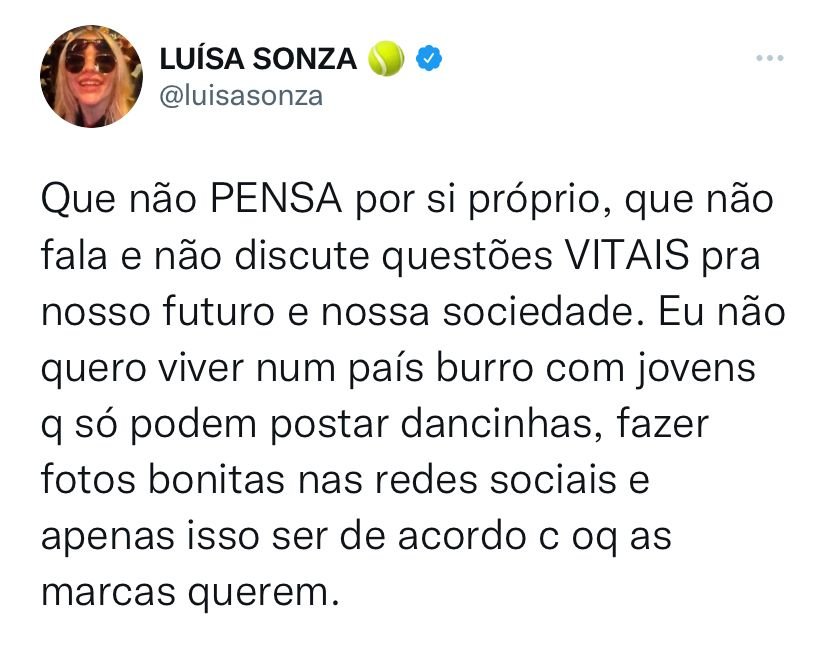Click the blue verified badge
The image size is (828, 646).
[428, 59]
